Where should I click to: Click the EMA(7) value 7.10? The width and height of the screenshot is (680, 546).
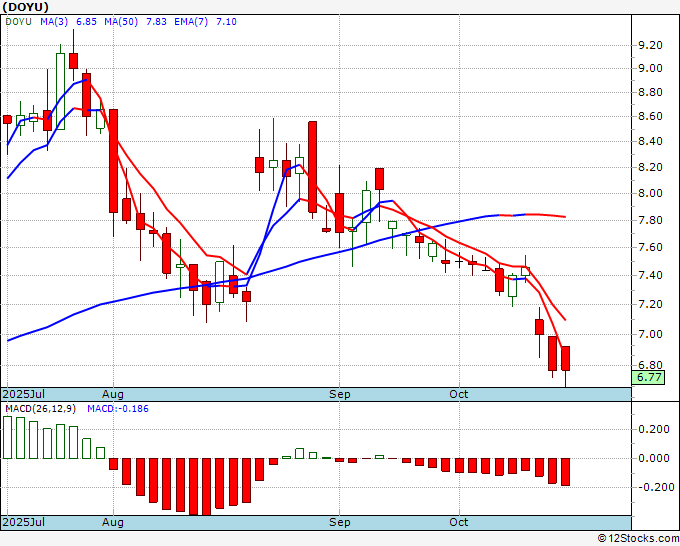pyautogui.click(x=226, y=22)
